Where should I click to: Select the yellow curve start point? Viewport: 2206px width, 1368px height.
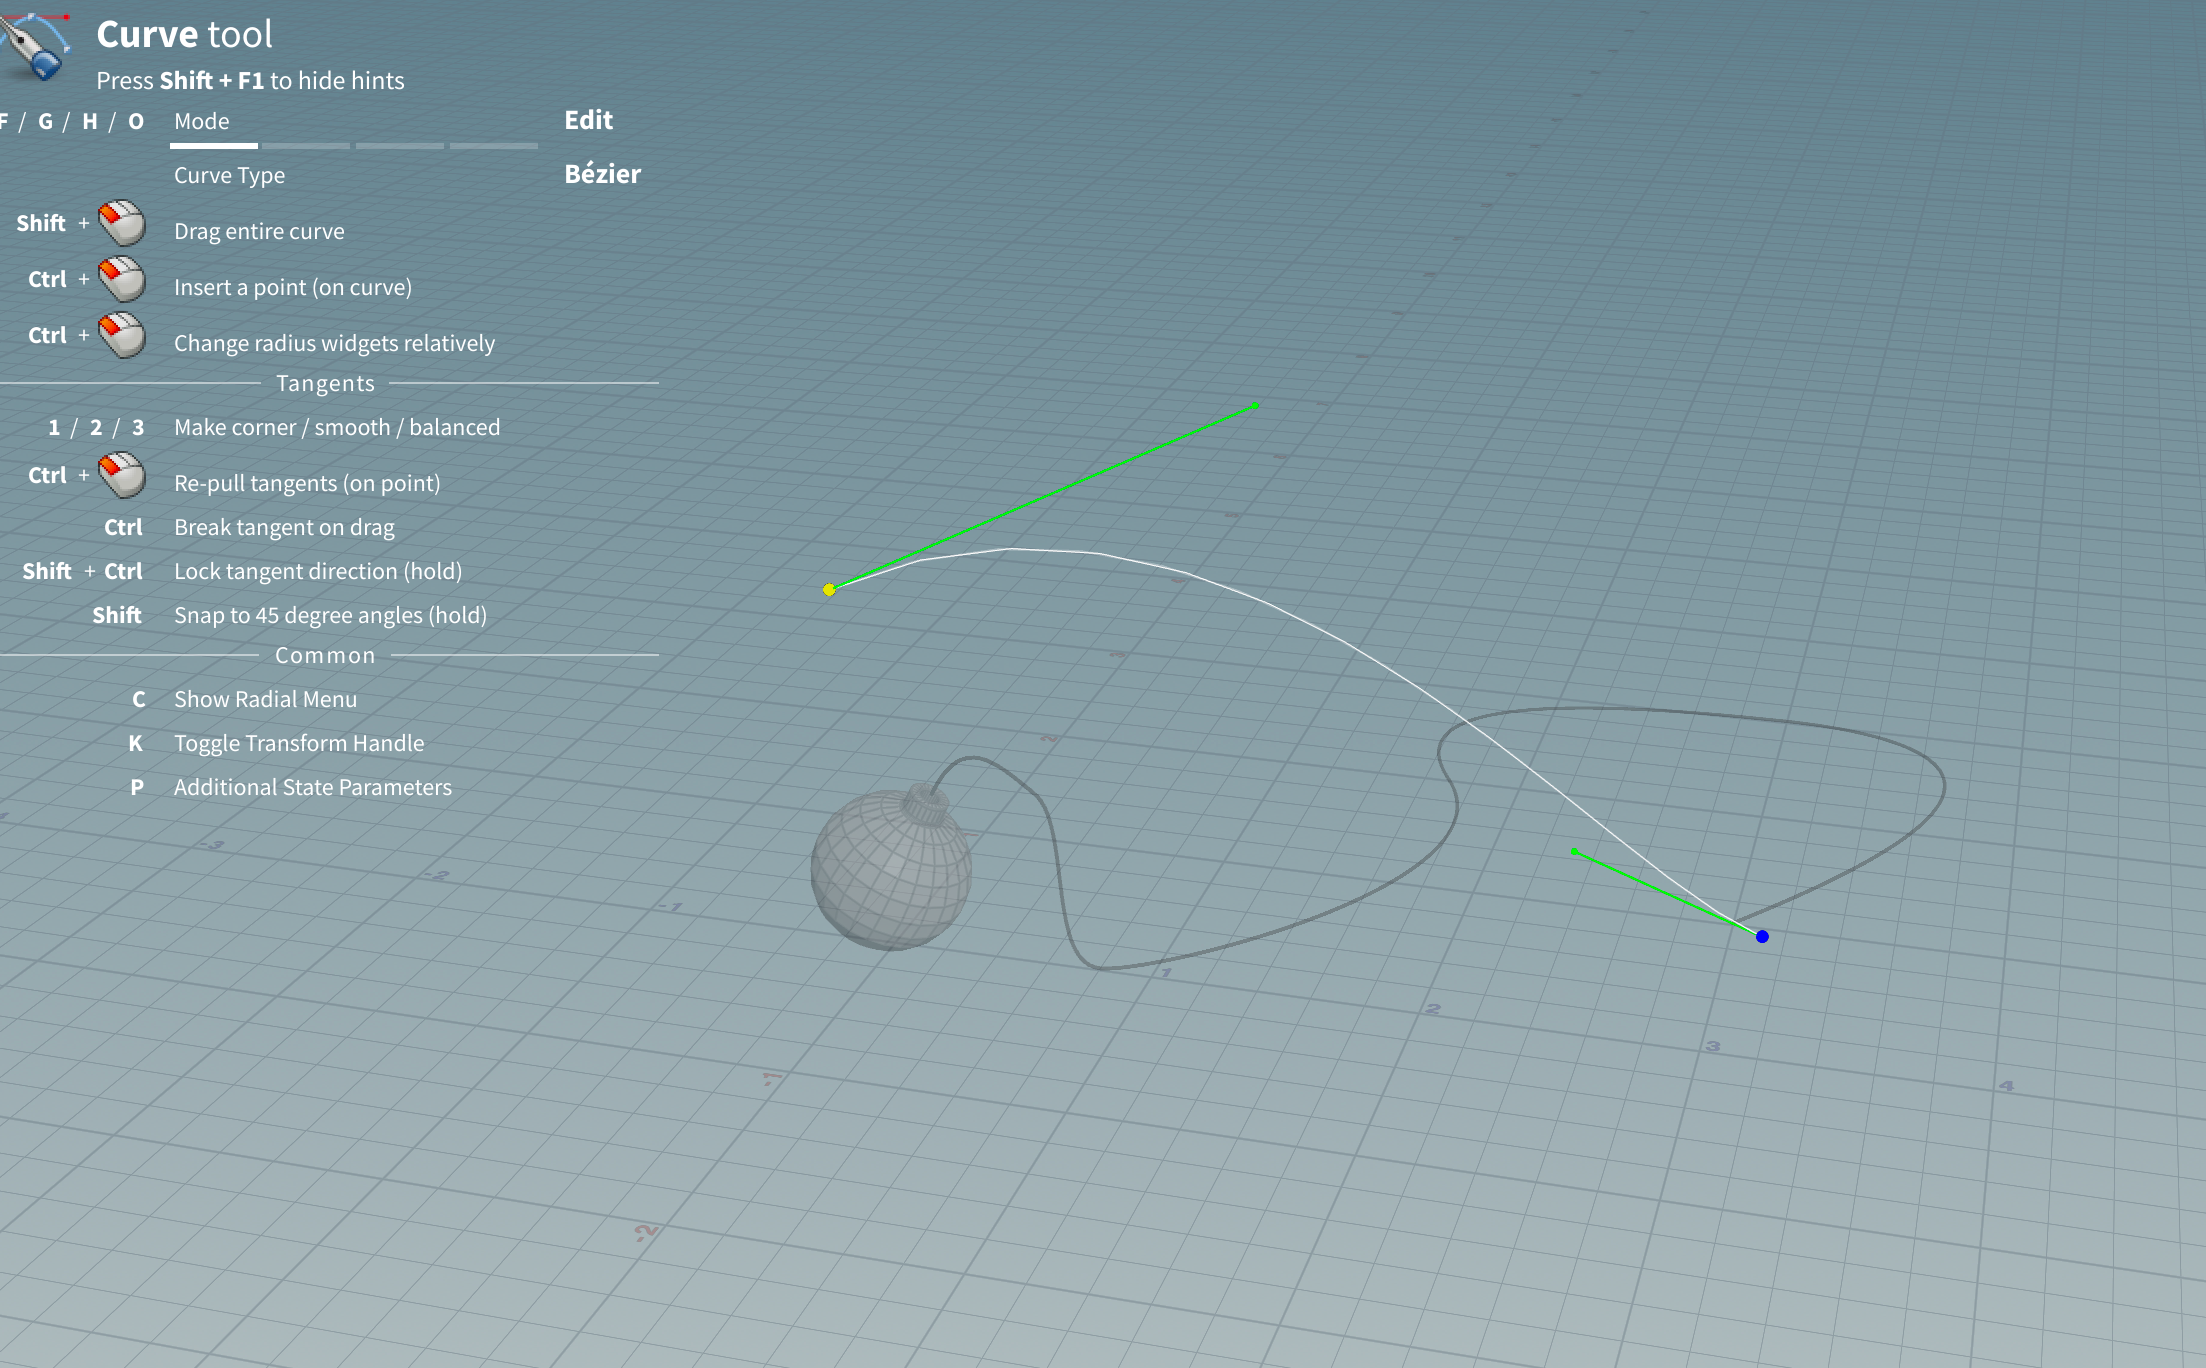point(829,589)
